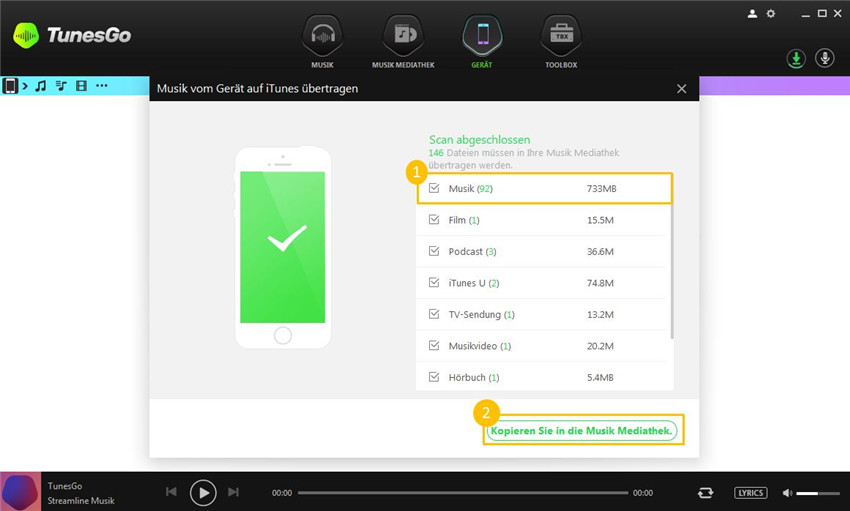Uncheck the Musikvideo (1) checkbox
850x511 pixels.
[x=434, y=345]
